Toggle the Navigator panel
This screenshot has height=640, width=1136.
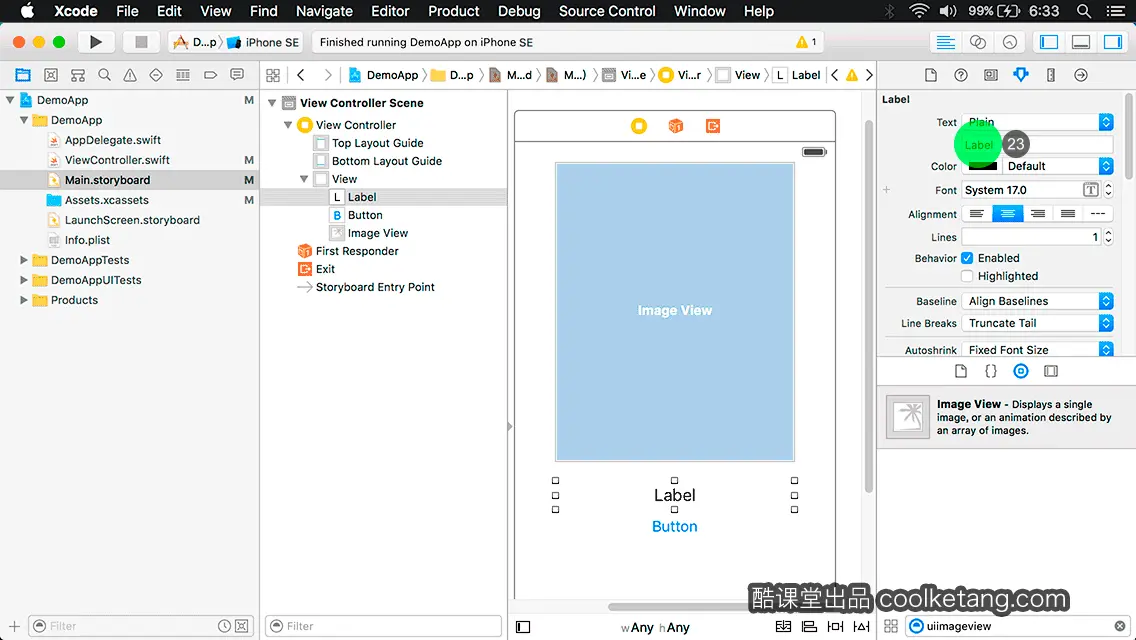pos(1048,42)
